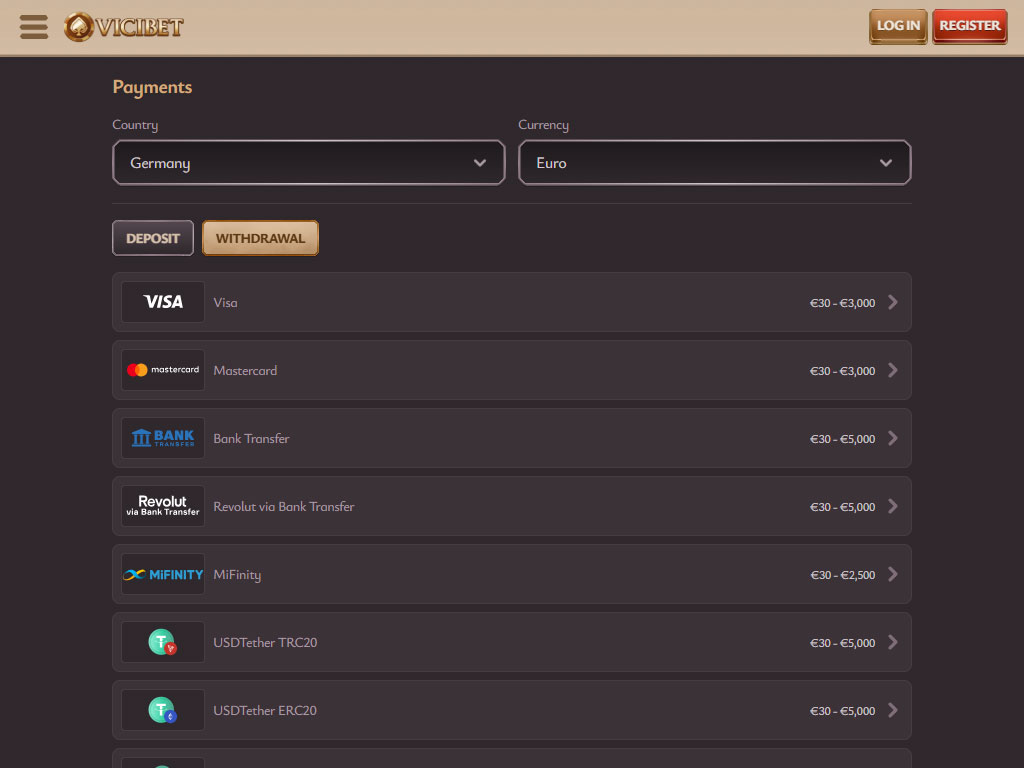Open the Country dropdown showing Germany
Screen dimensions: 1024x768
coord(308,163)
